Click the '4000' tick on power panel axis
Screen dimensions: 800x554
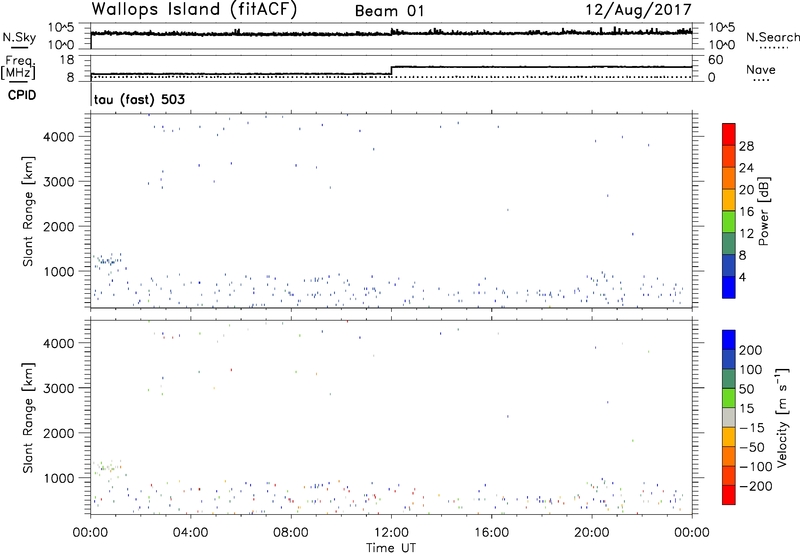click(58, 137)
